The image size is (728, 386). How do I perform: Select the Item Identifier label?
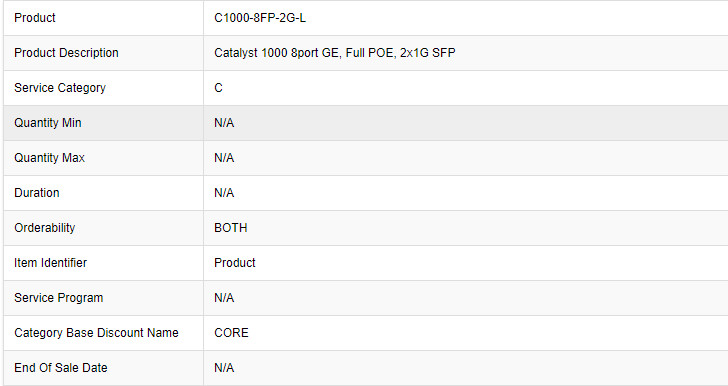(51, 263)
